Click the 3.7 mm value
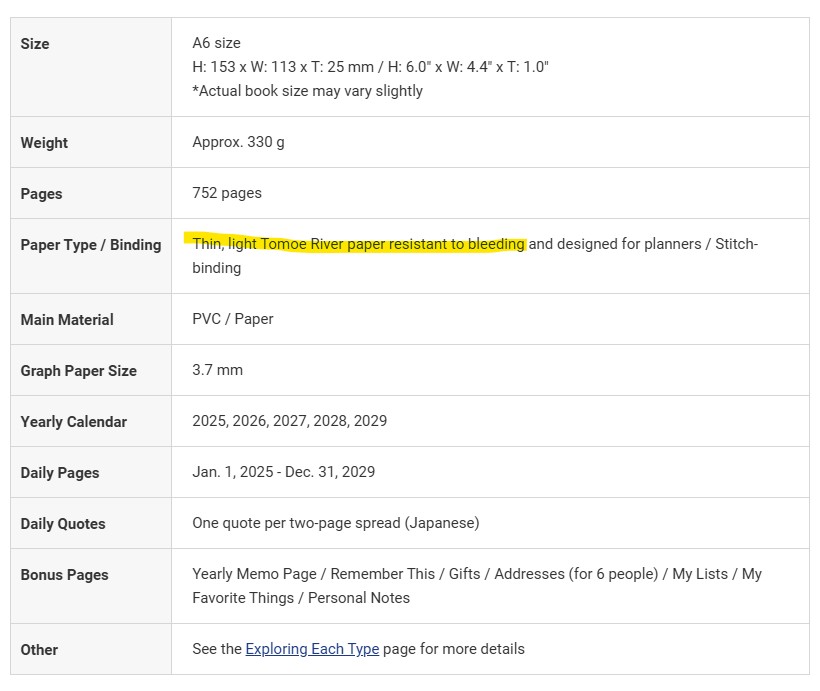820x691 pixels. tap(217, 370)
